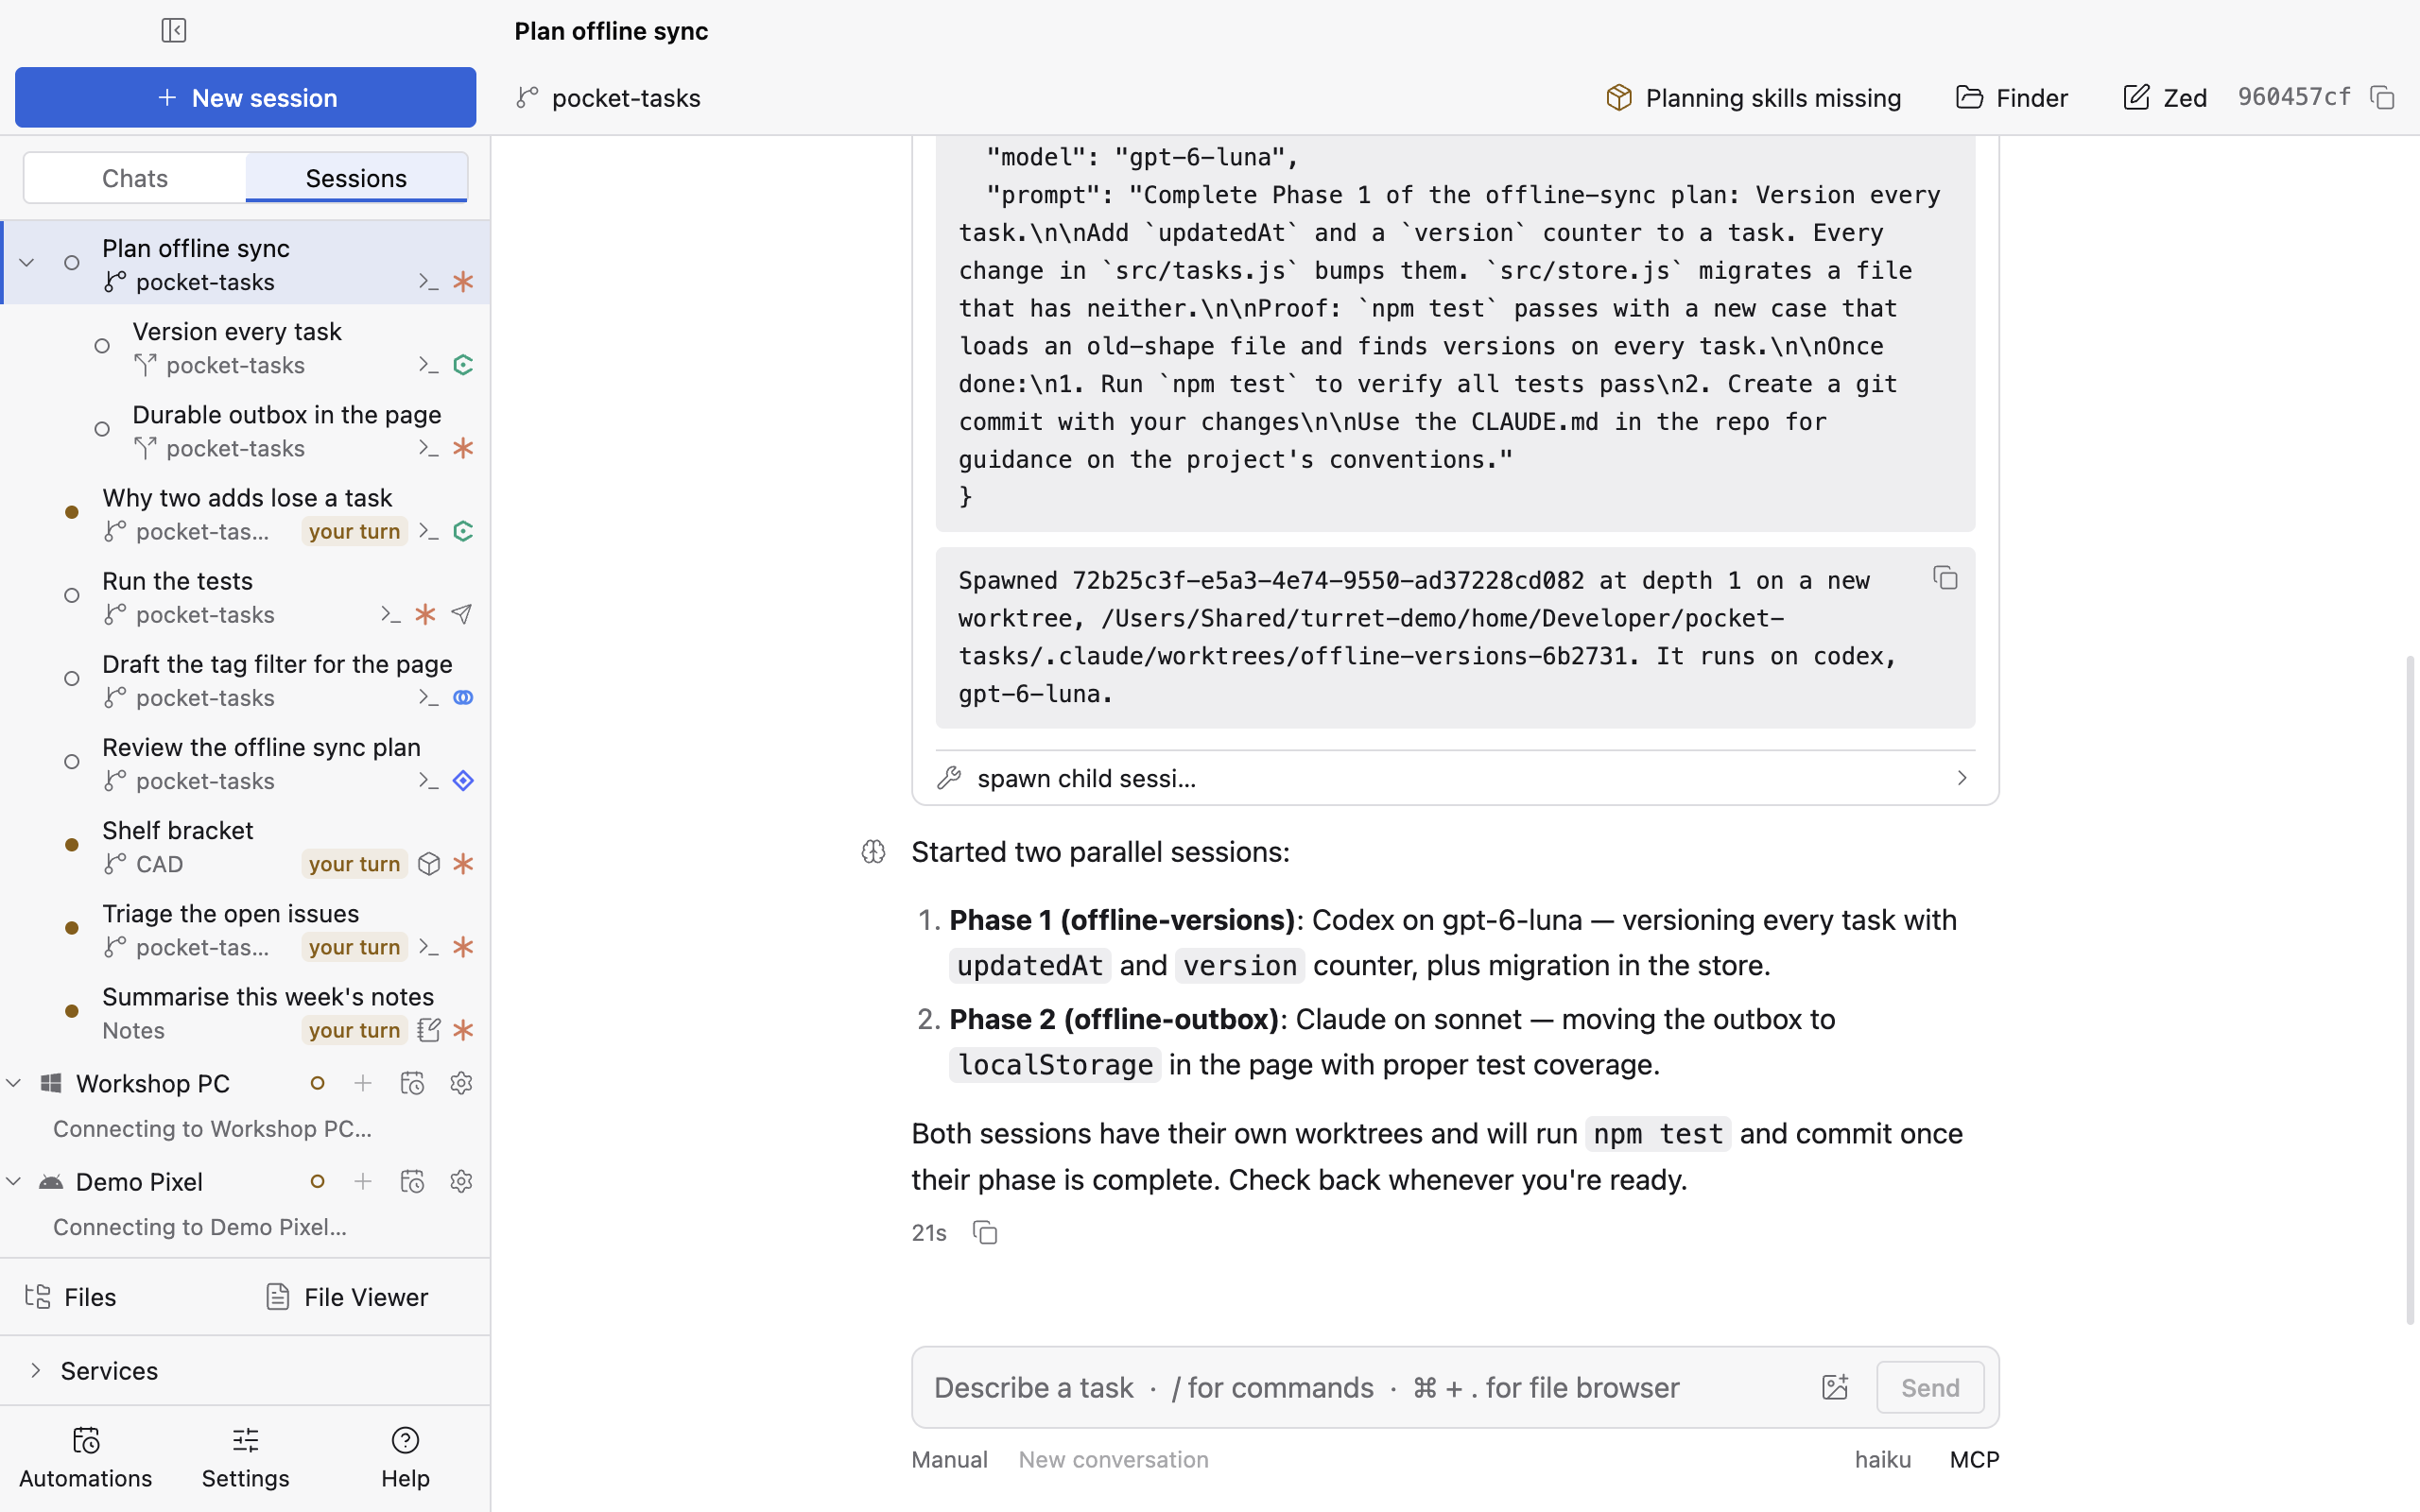The image size is (2420, 1512).
Task: Open Workshop PC settings gear
Action: [x=461, y=1083]
